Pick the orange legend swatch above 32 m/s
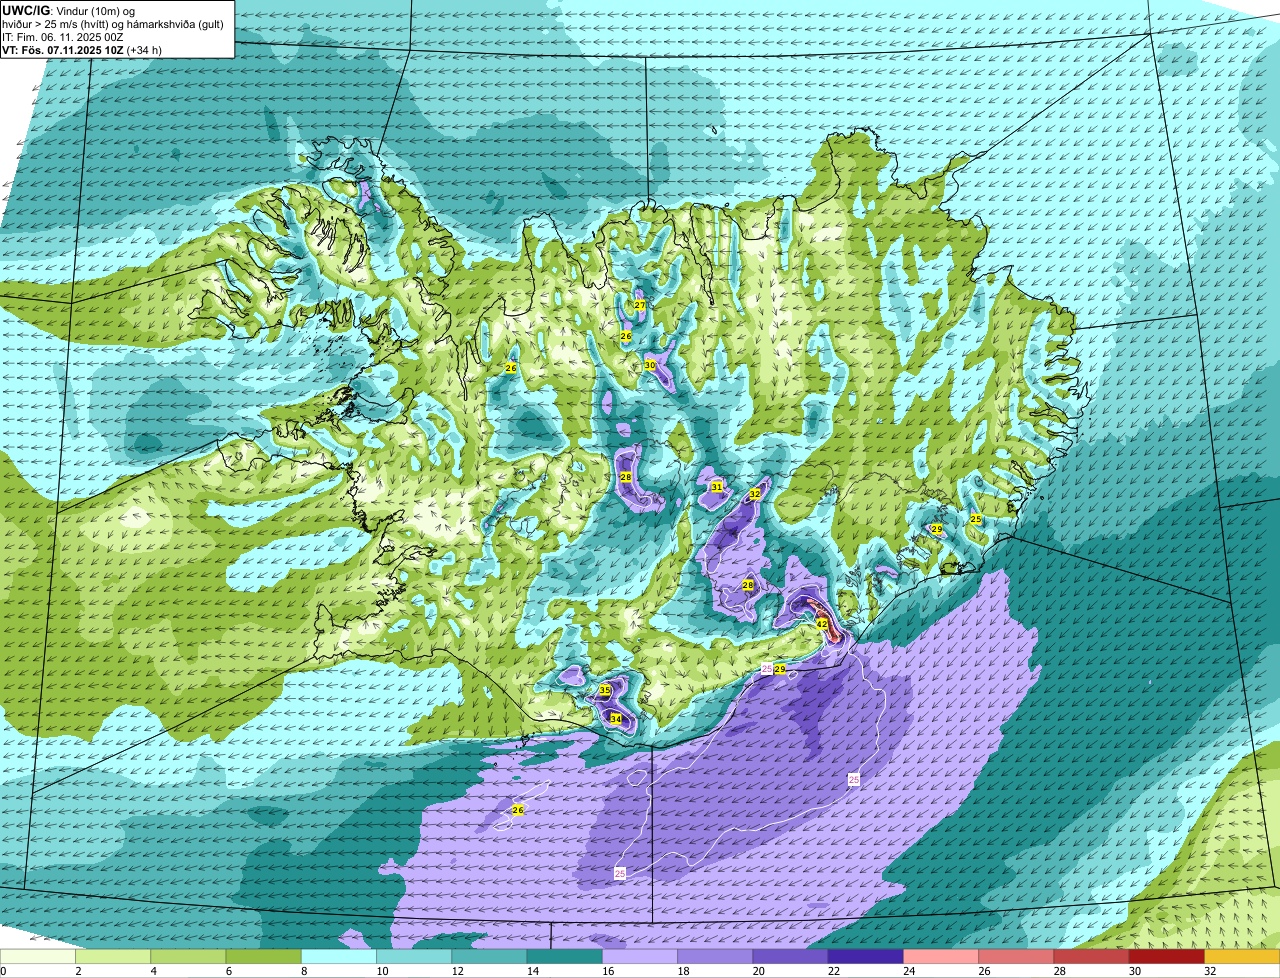 [1242, 957]
